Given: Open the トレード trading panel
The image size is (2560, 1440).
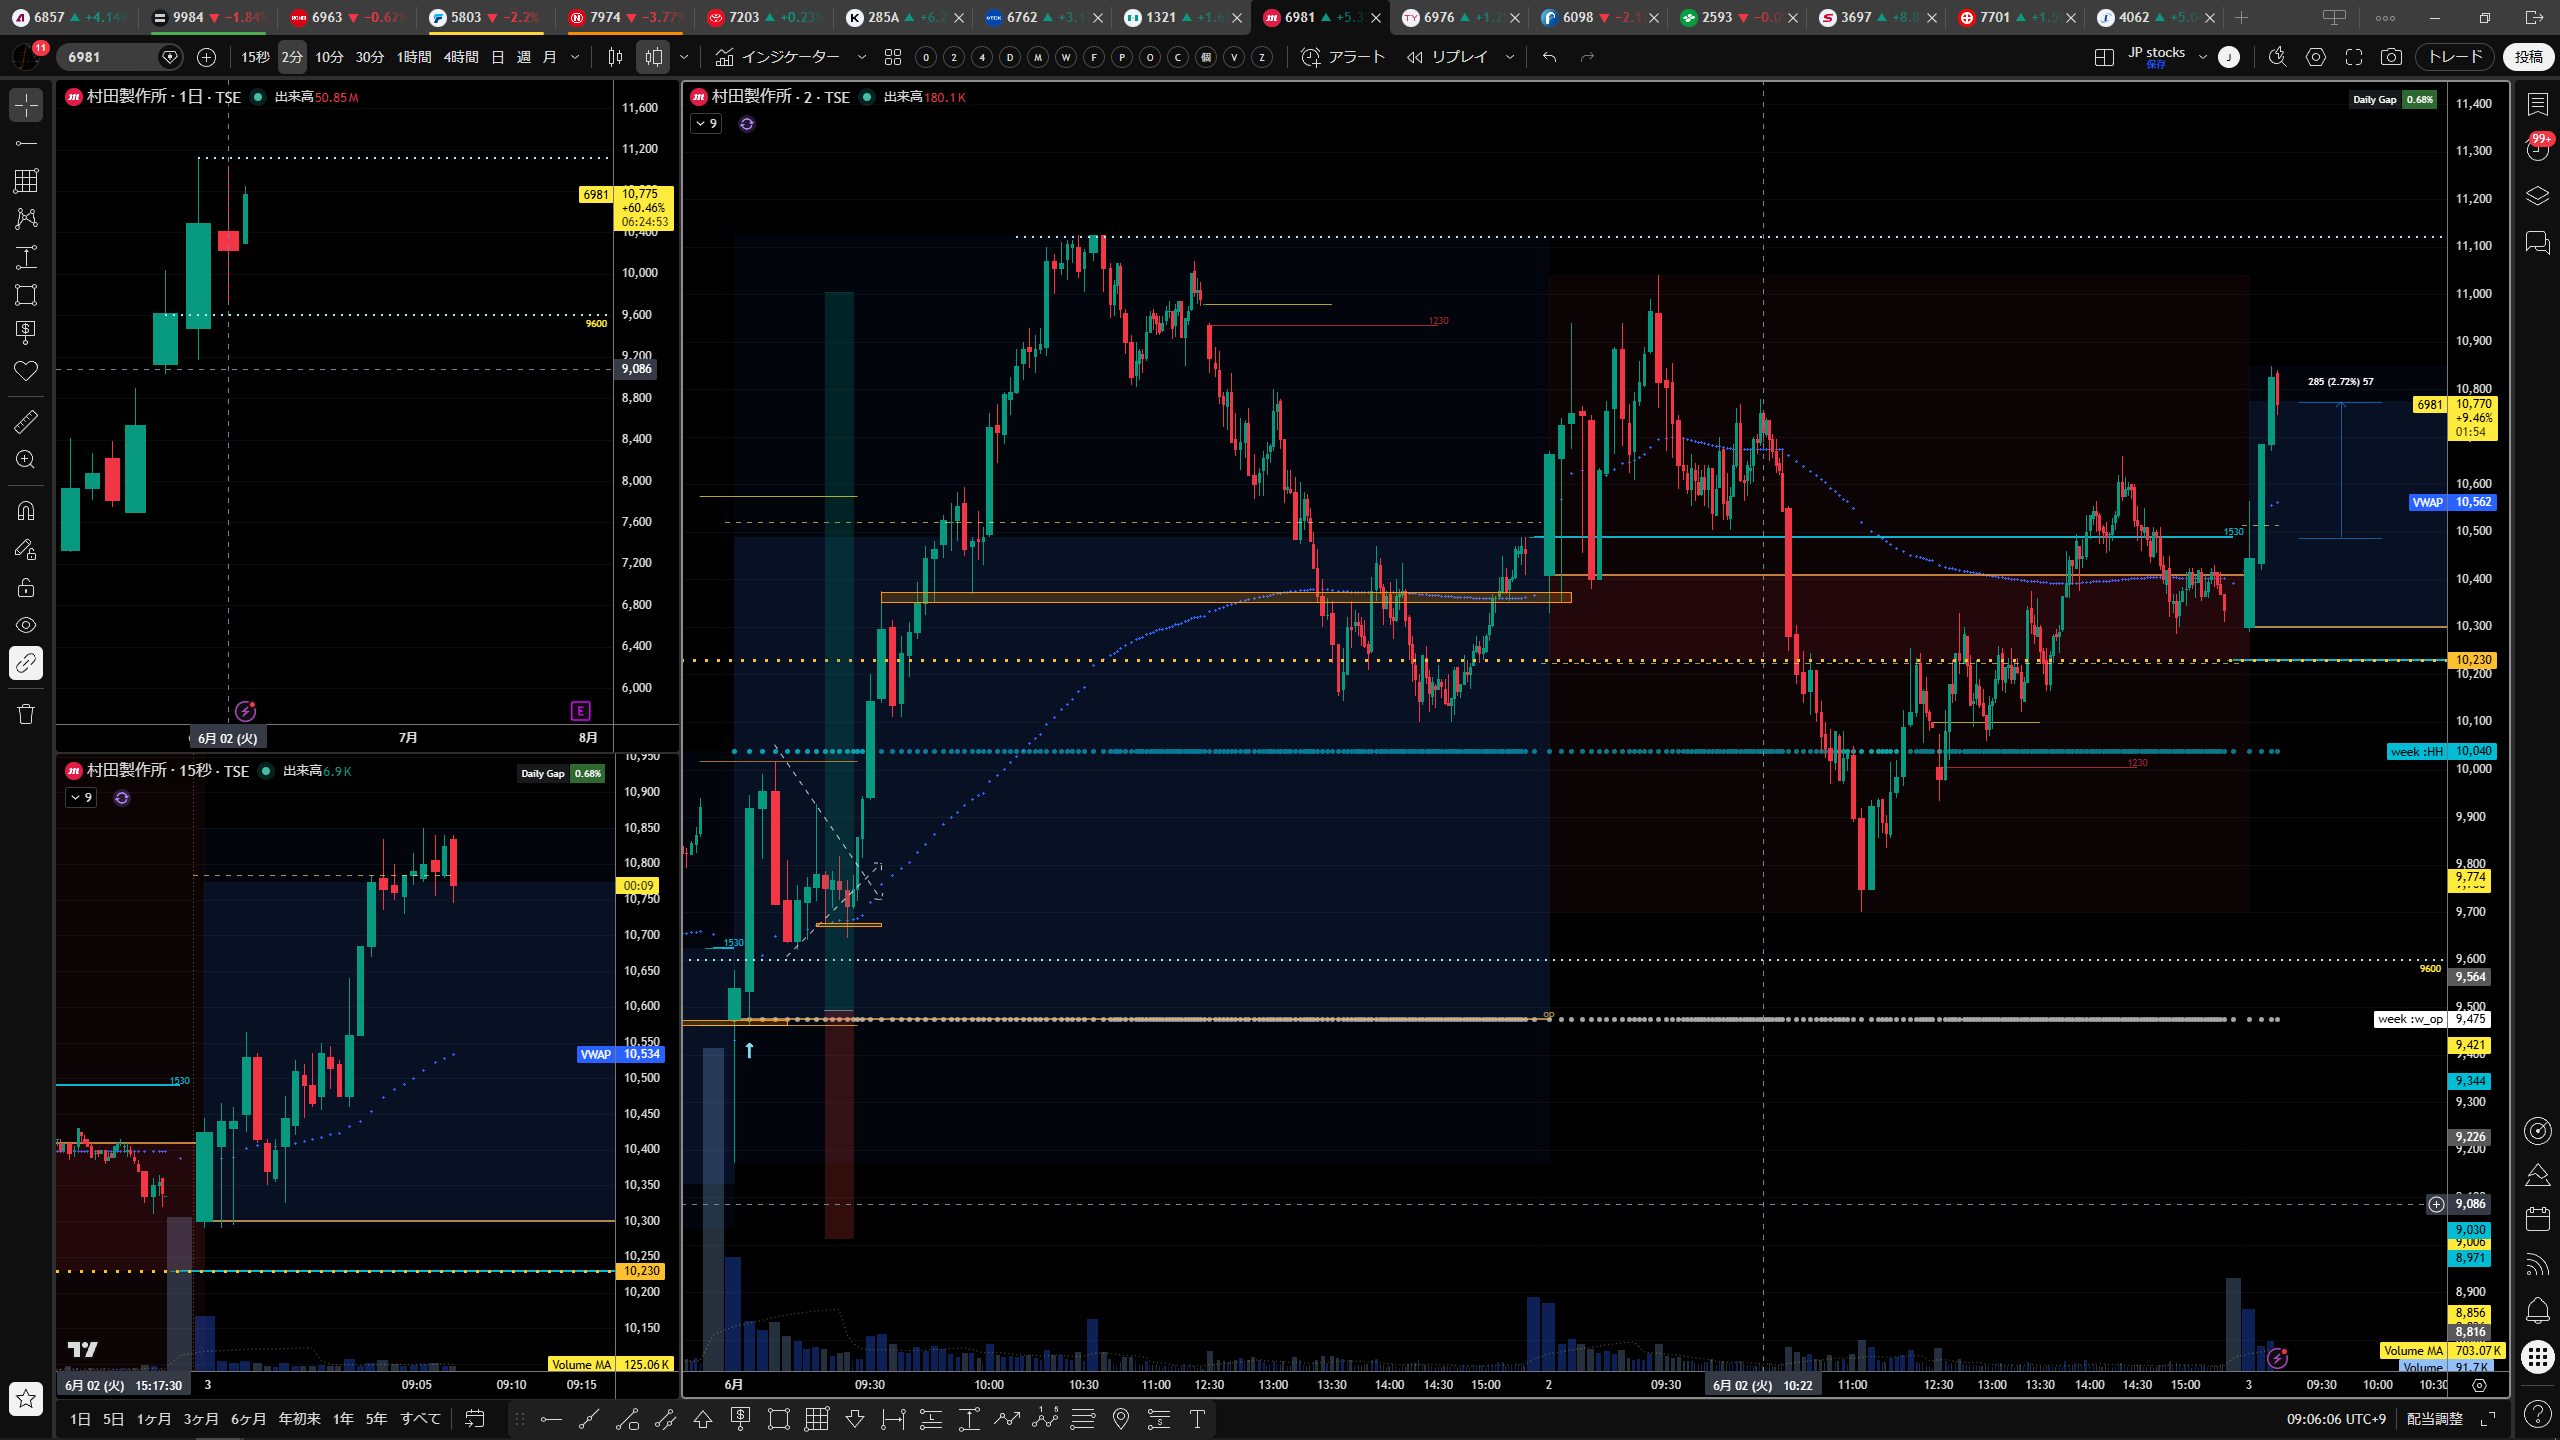Looking at the screenshot, I should point(2455,57).
